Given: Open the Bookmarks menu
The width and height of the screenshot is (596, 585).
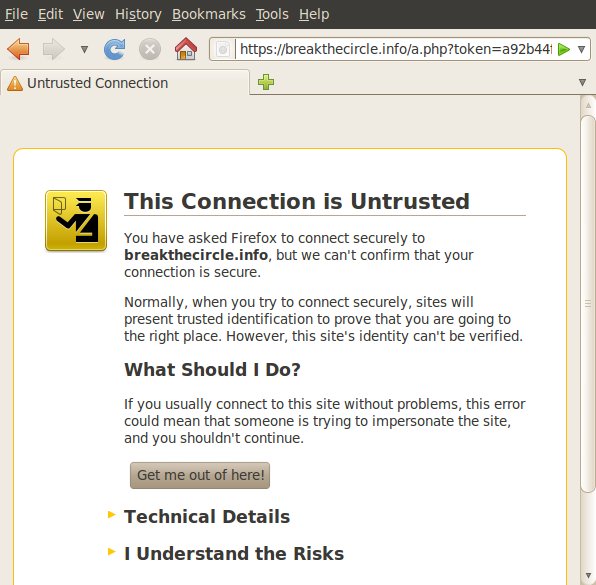Looking at the screenshot, I should 209,14.
